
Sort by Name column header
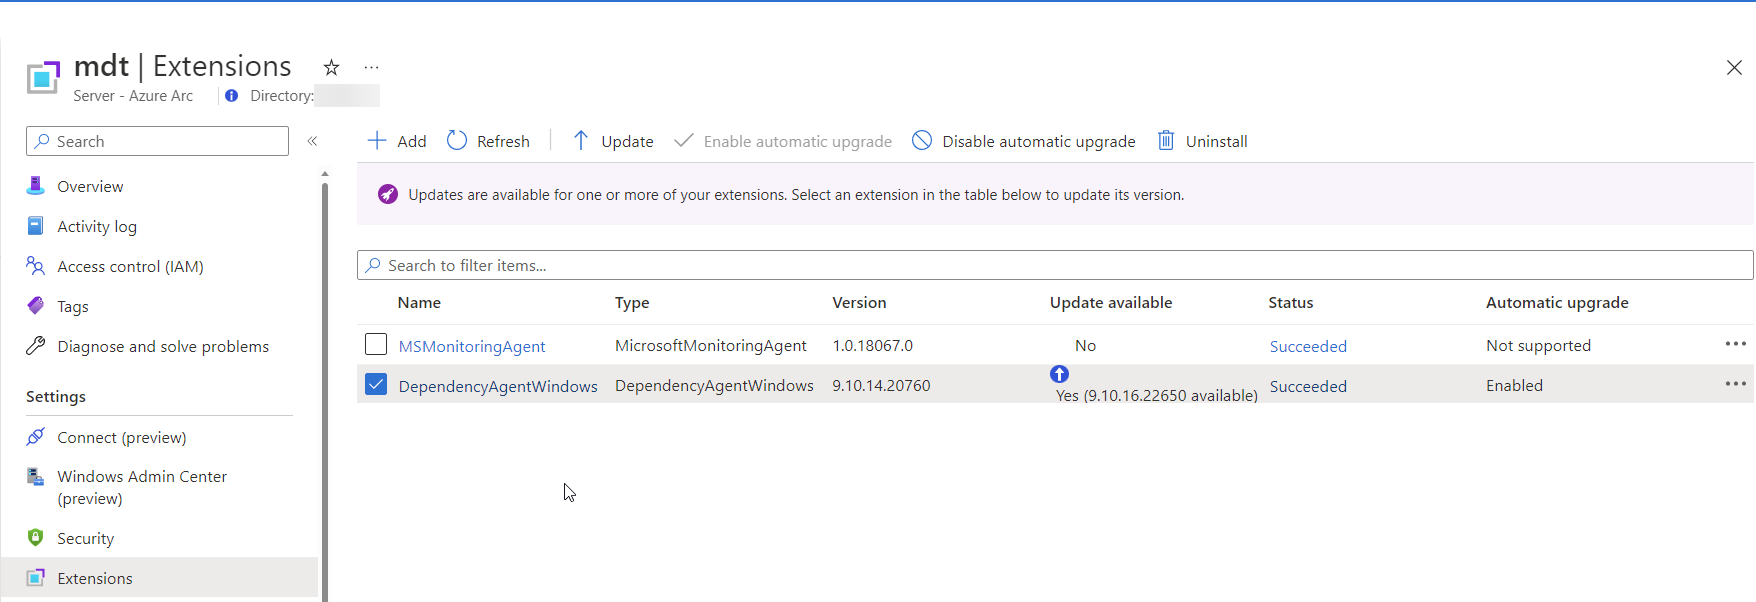419,302
